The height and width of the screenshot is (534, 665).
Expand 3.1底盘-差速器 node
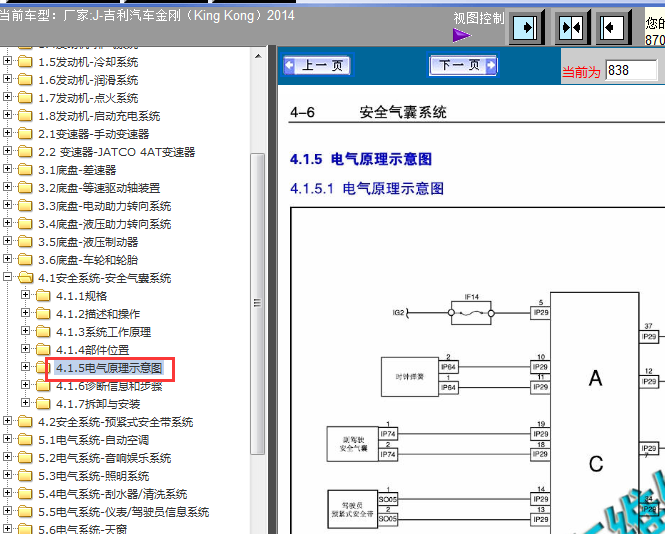pos(7,169)
